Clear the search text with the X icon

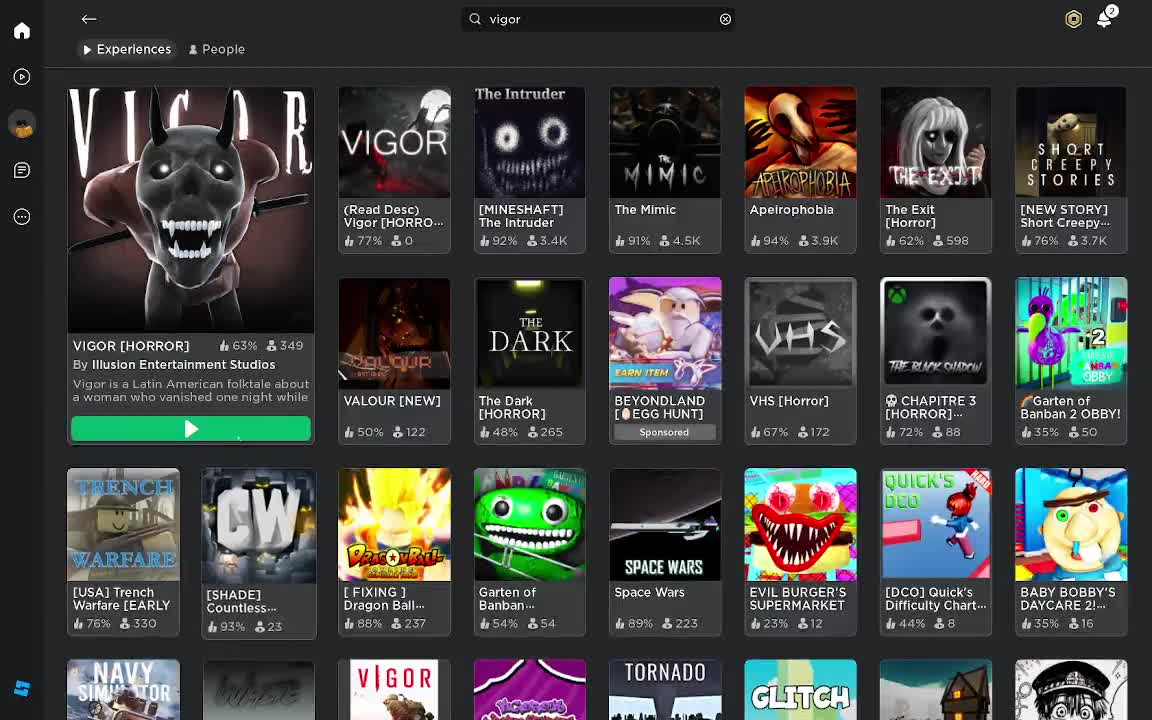(x=725, y=19)
